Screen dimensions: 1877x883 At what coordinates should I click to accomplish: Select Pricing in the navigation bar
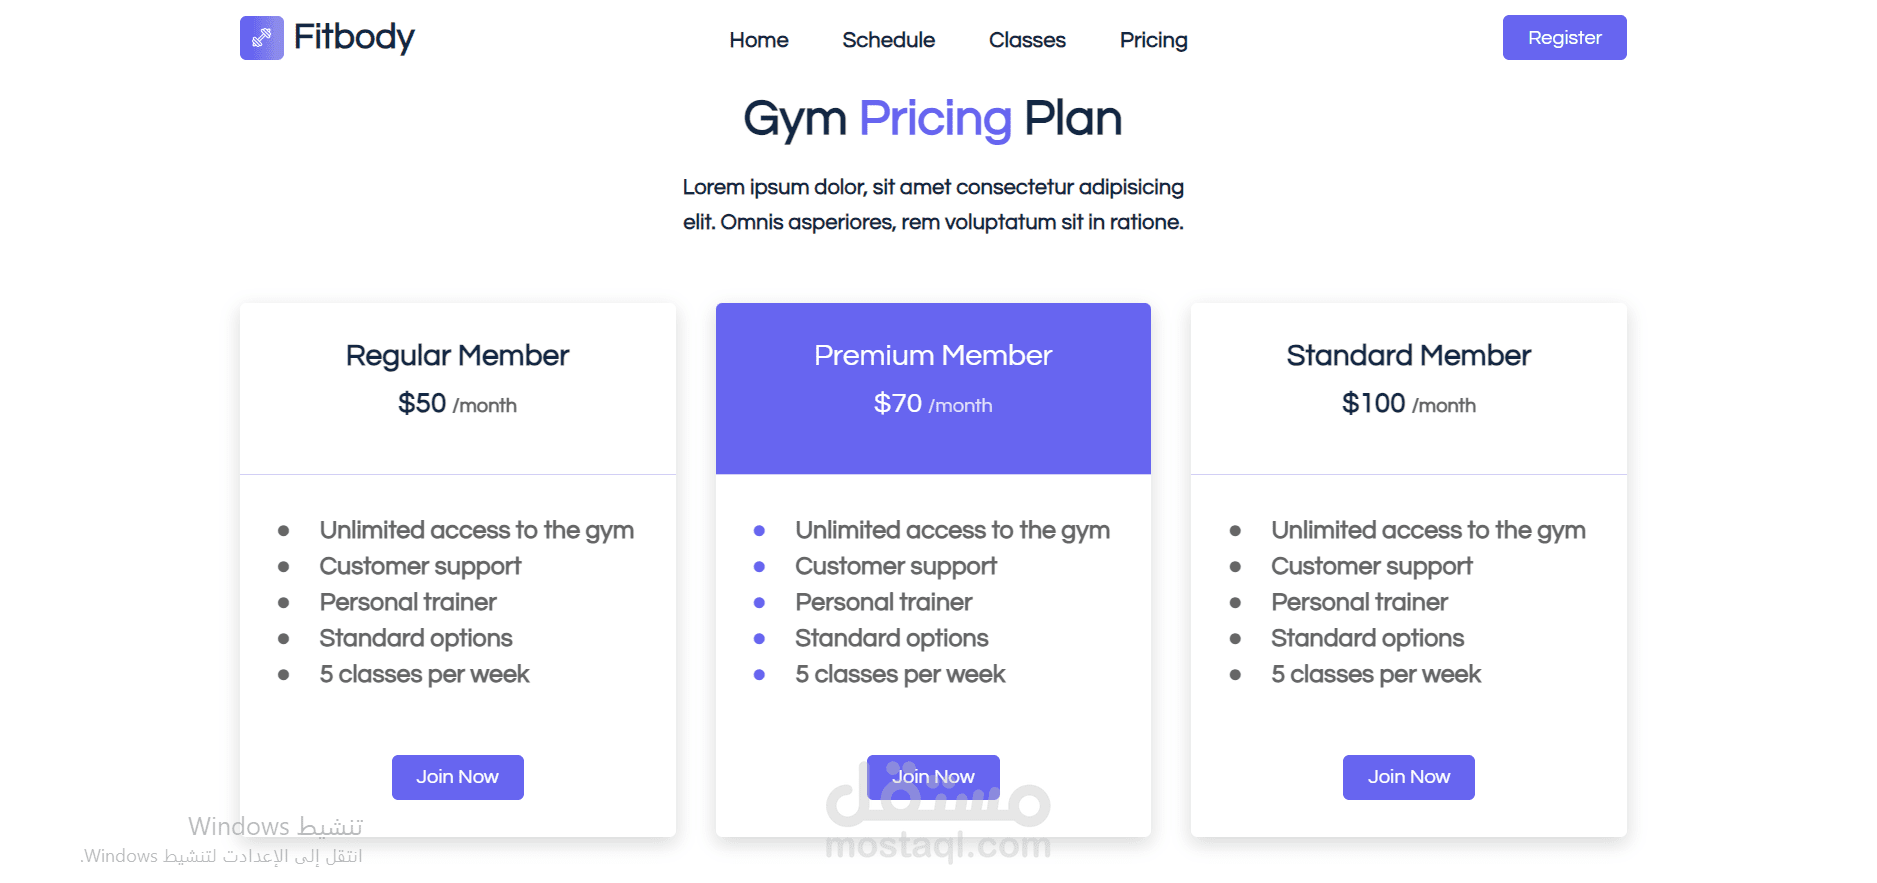[1153, 40]
